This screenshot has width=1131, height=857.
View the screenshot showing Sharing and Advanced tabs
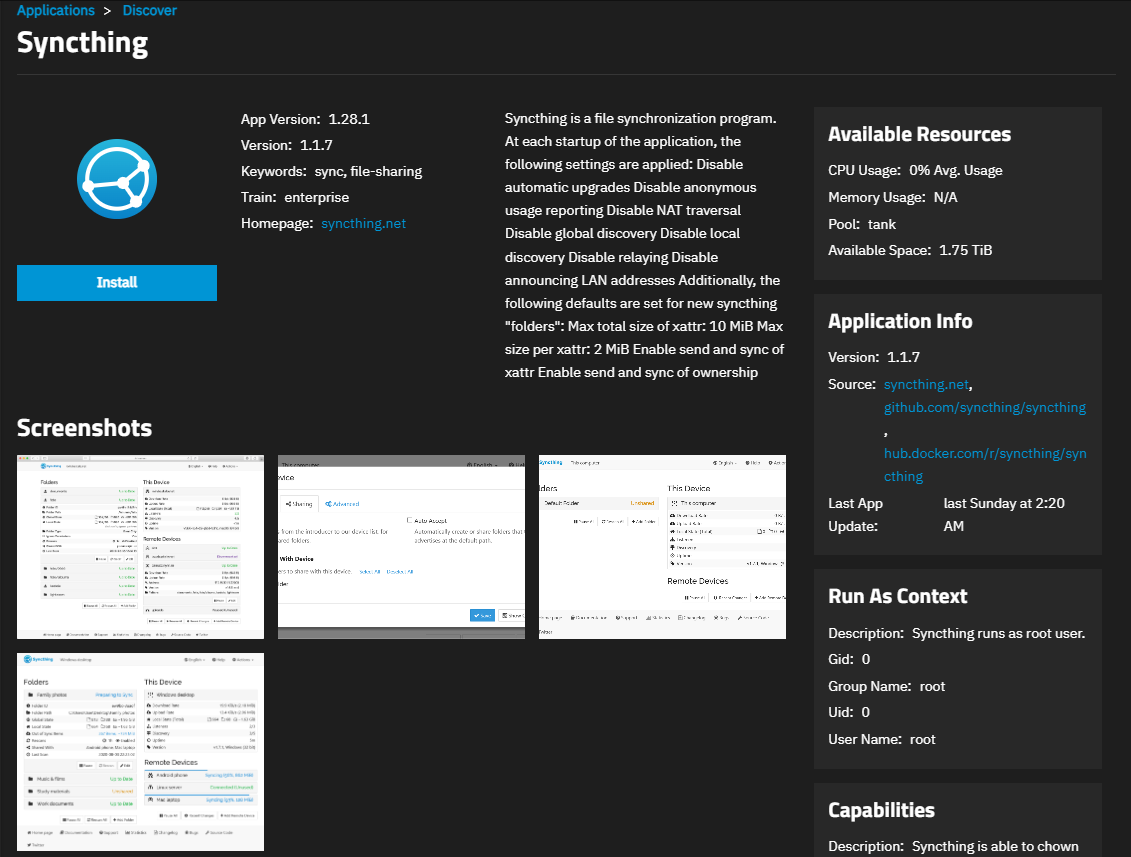[x=402, y=547]
